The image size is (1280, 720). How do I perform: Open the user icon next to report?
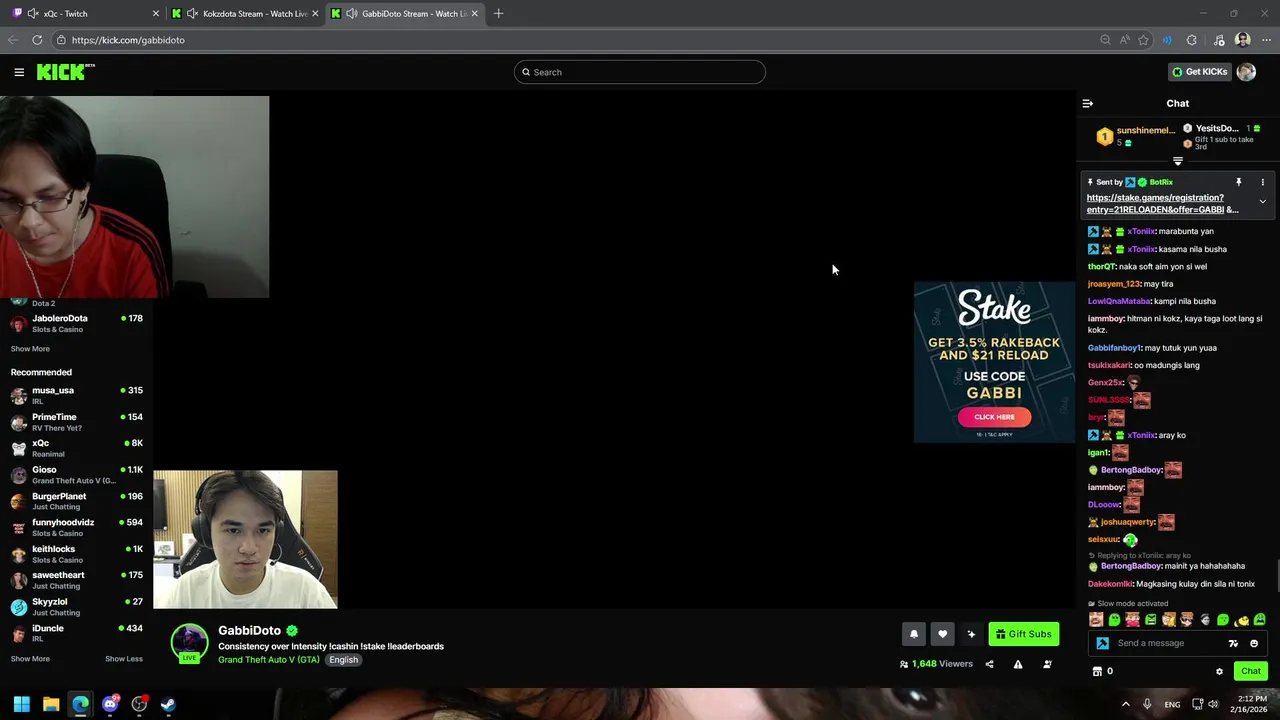[x=1047, y=664]
